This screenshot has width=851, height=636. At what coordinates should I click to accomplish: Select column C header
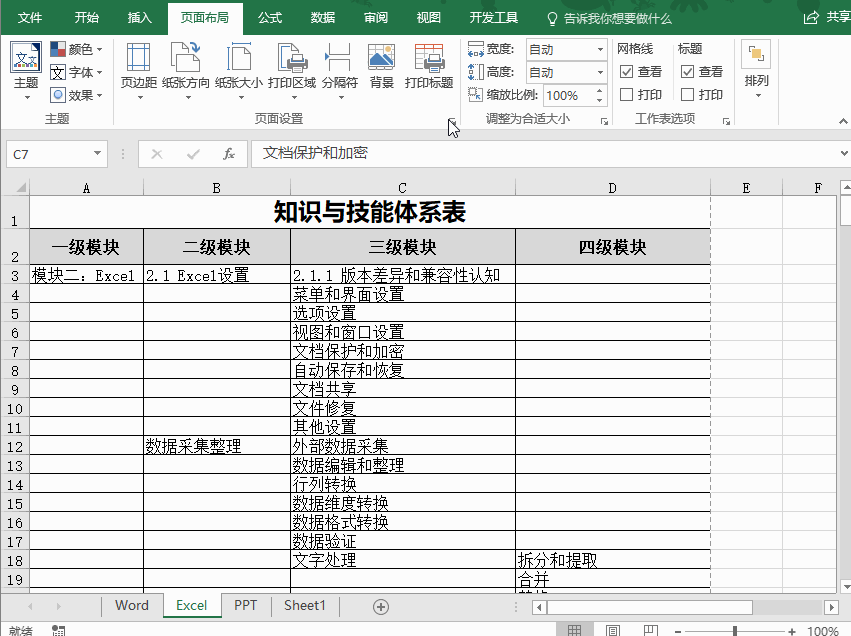402,188
